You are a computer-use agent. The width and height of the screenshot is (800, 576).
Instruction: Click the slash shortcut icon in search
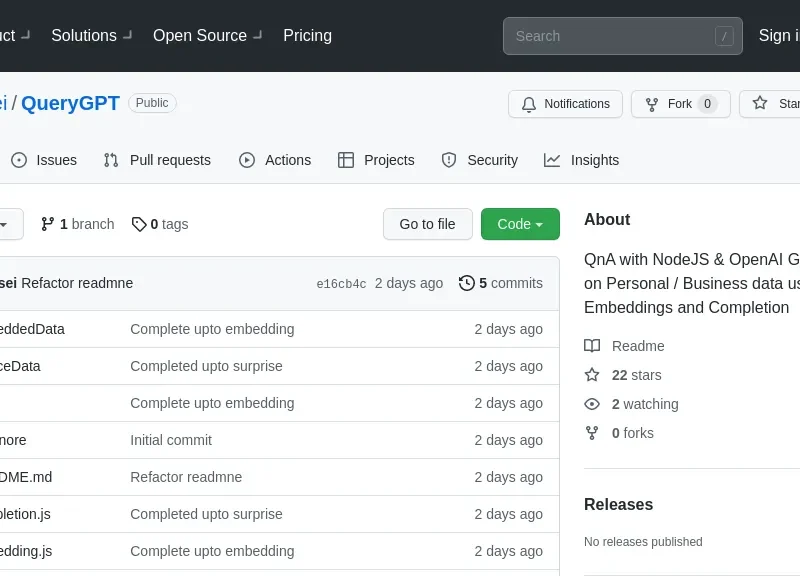pos(724,36)
